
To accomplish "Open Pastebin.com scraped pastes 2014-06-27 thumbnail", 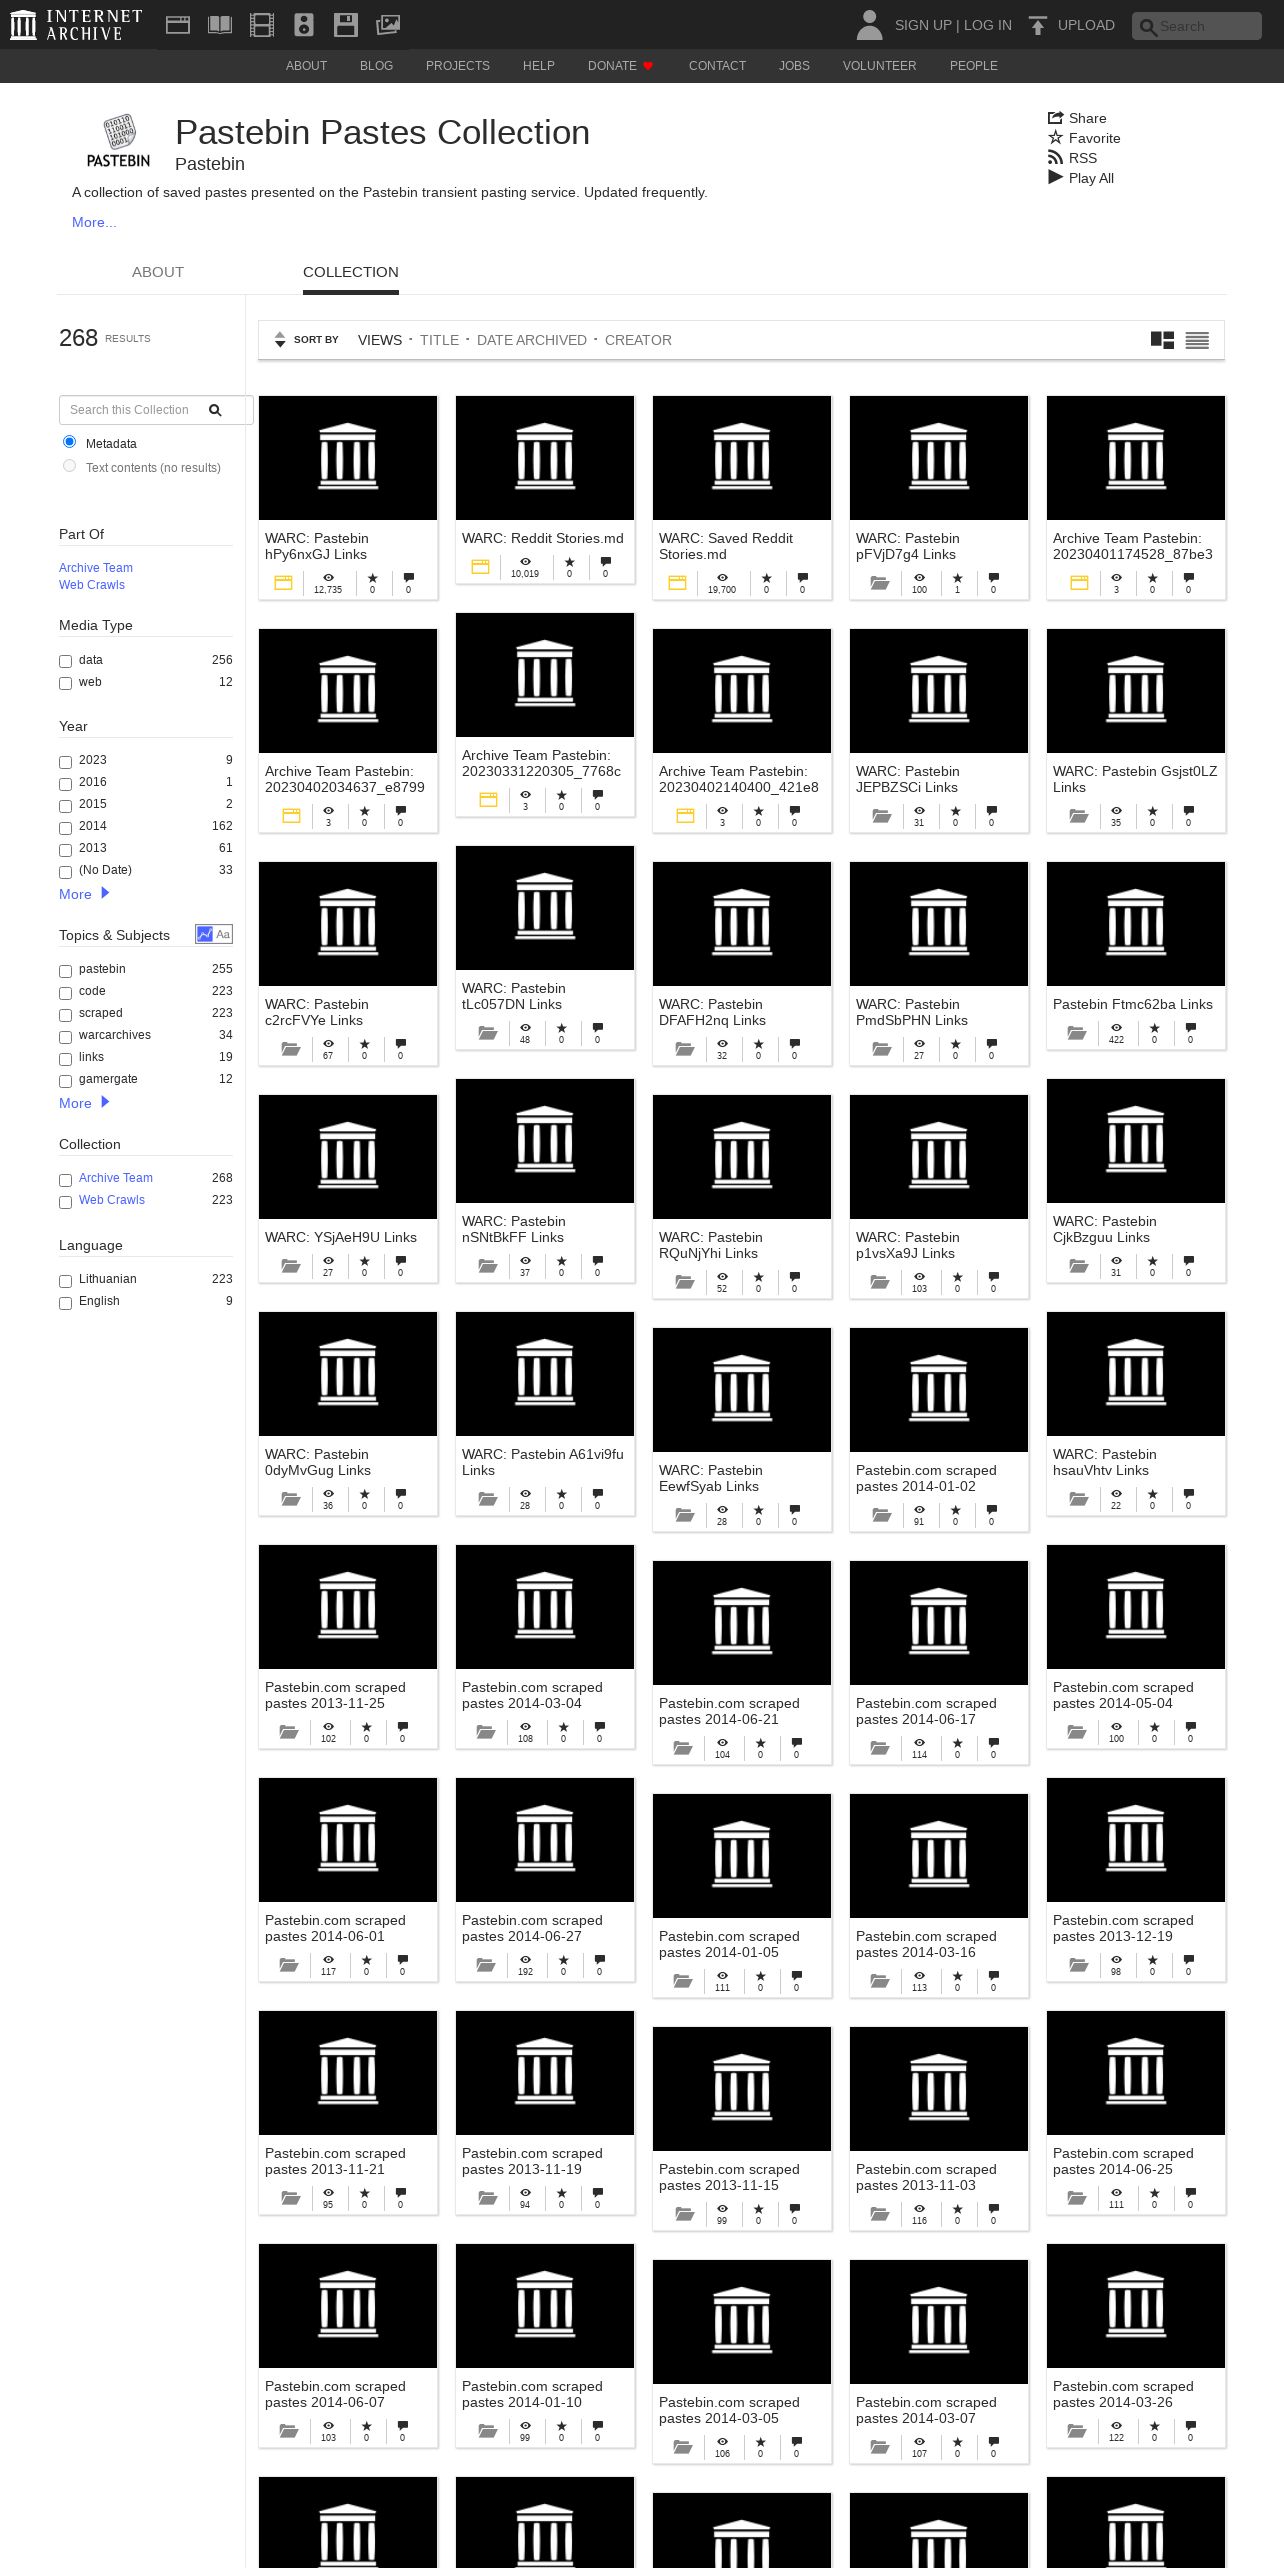I will pos(545,1840).
